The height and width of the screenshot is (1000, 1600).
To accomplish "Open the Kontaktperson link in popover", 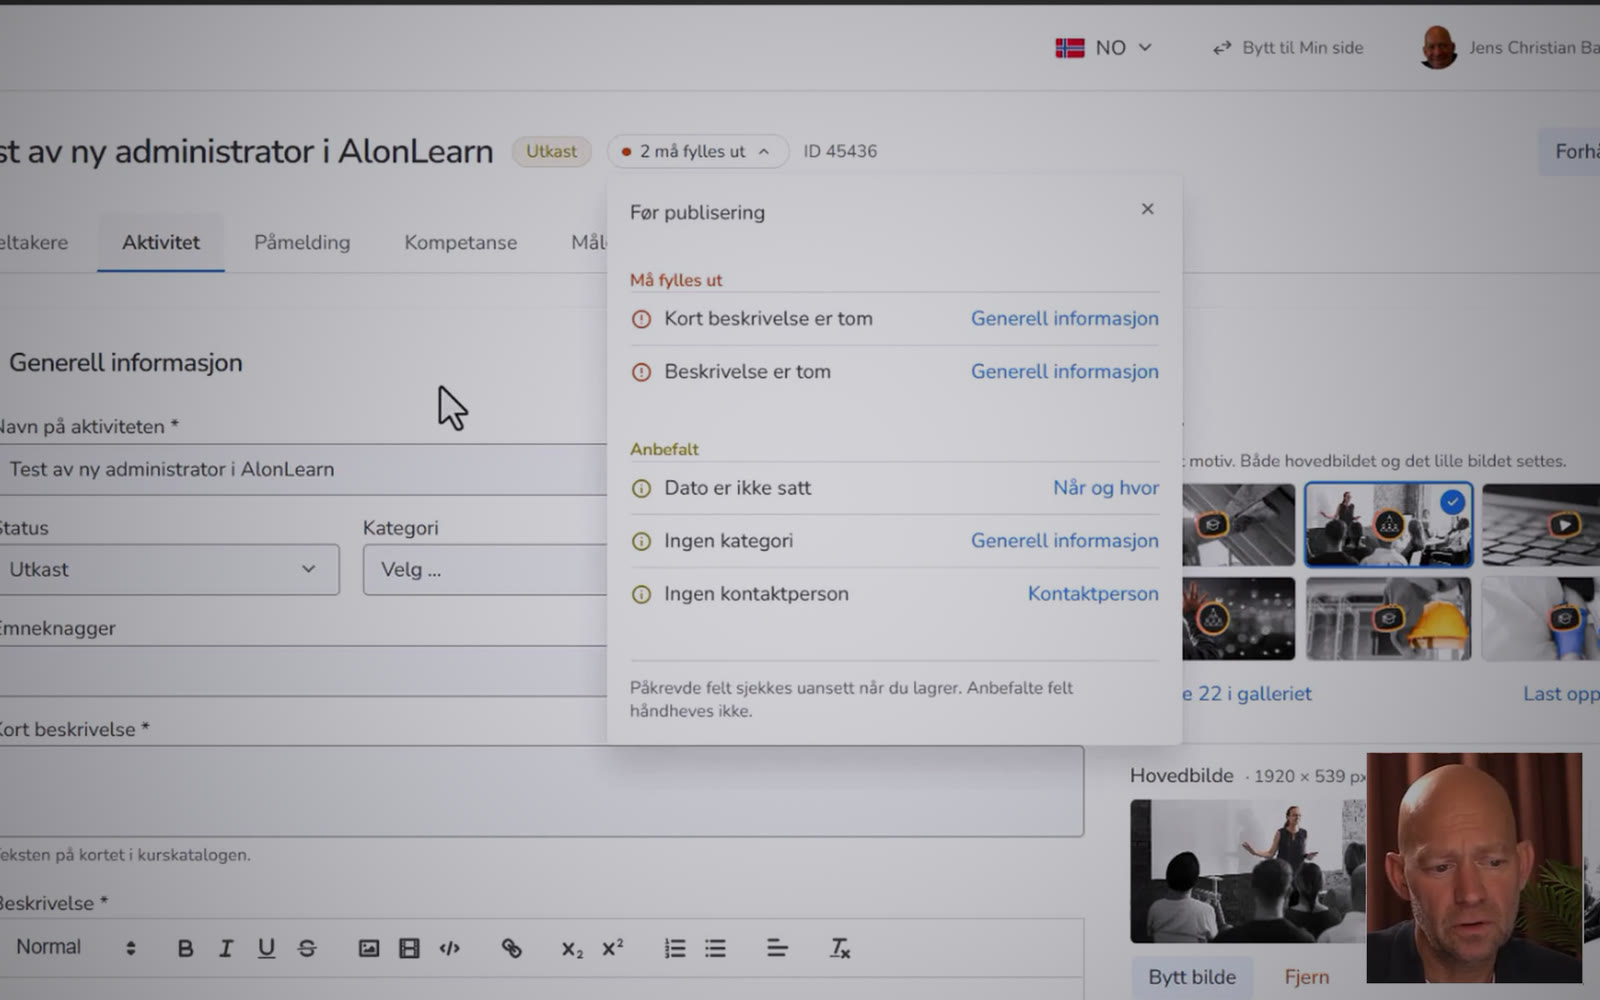I will coord(1093,594).
